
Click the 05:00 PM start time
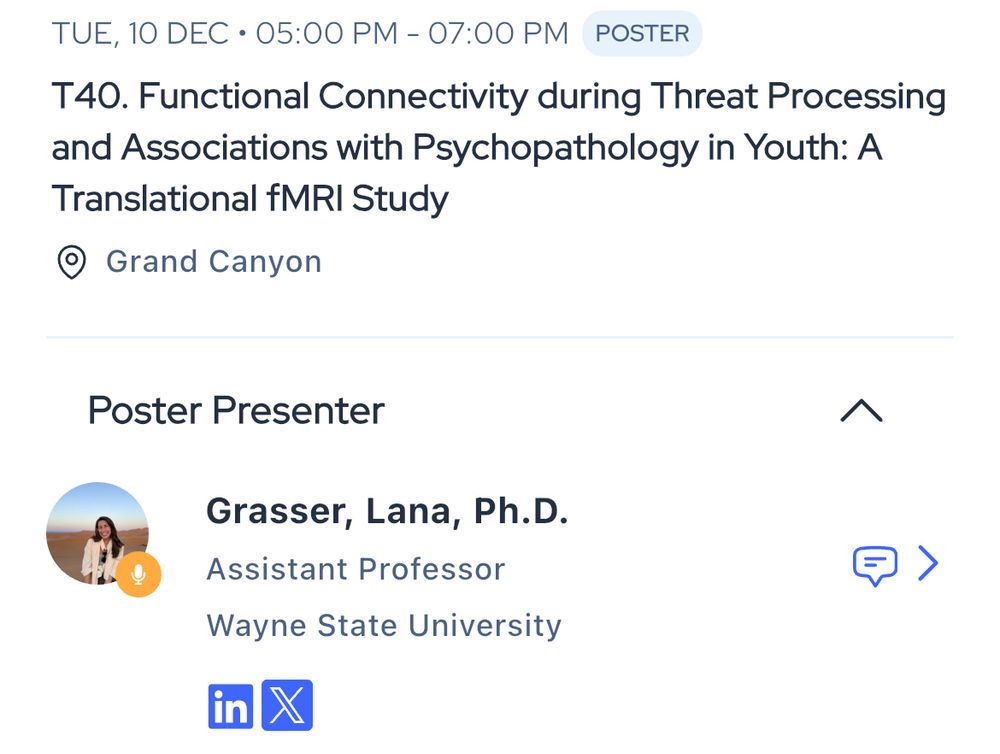coord(327,33)
